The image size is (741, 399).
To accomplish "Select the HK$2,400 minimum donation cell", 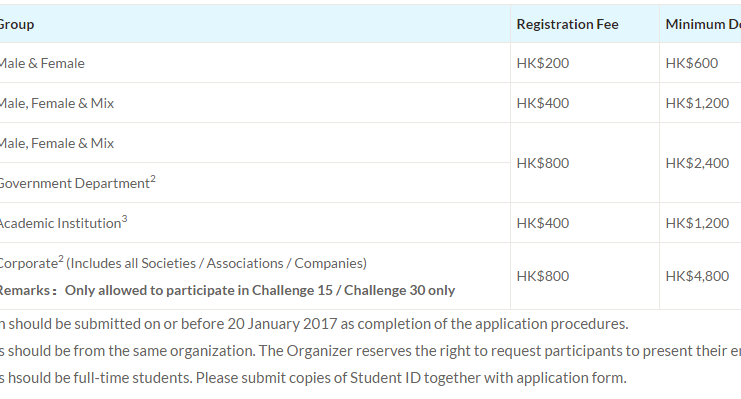I will click(x=700, y=163).
